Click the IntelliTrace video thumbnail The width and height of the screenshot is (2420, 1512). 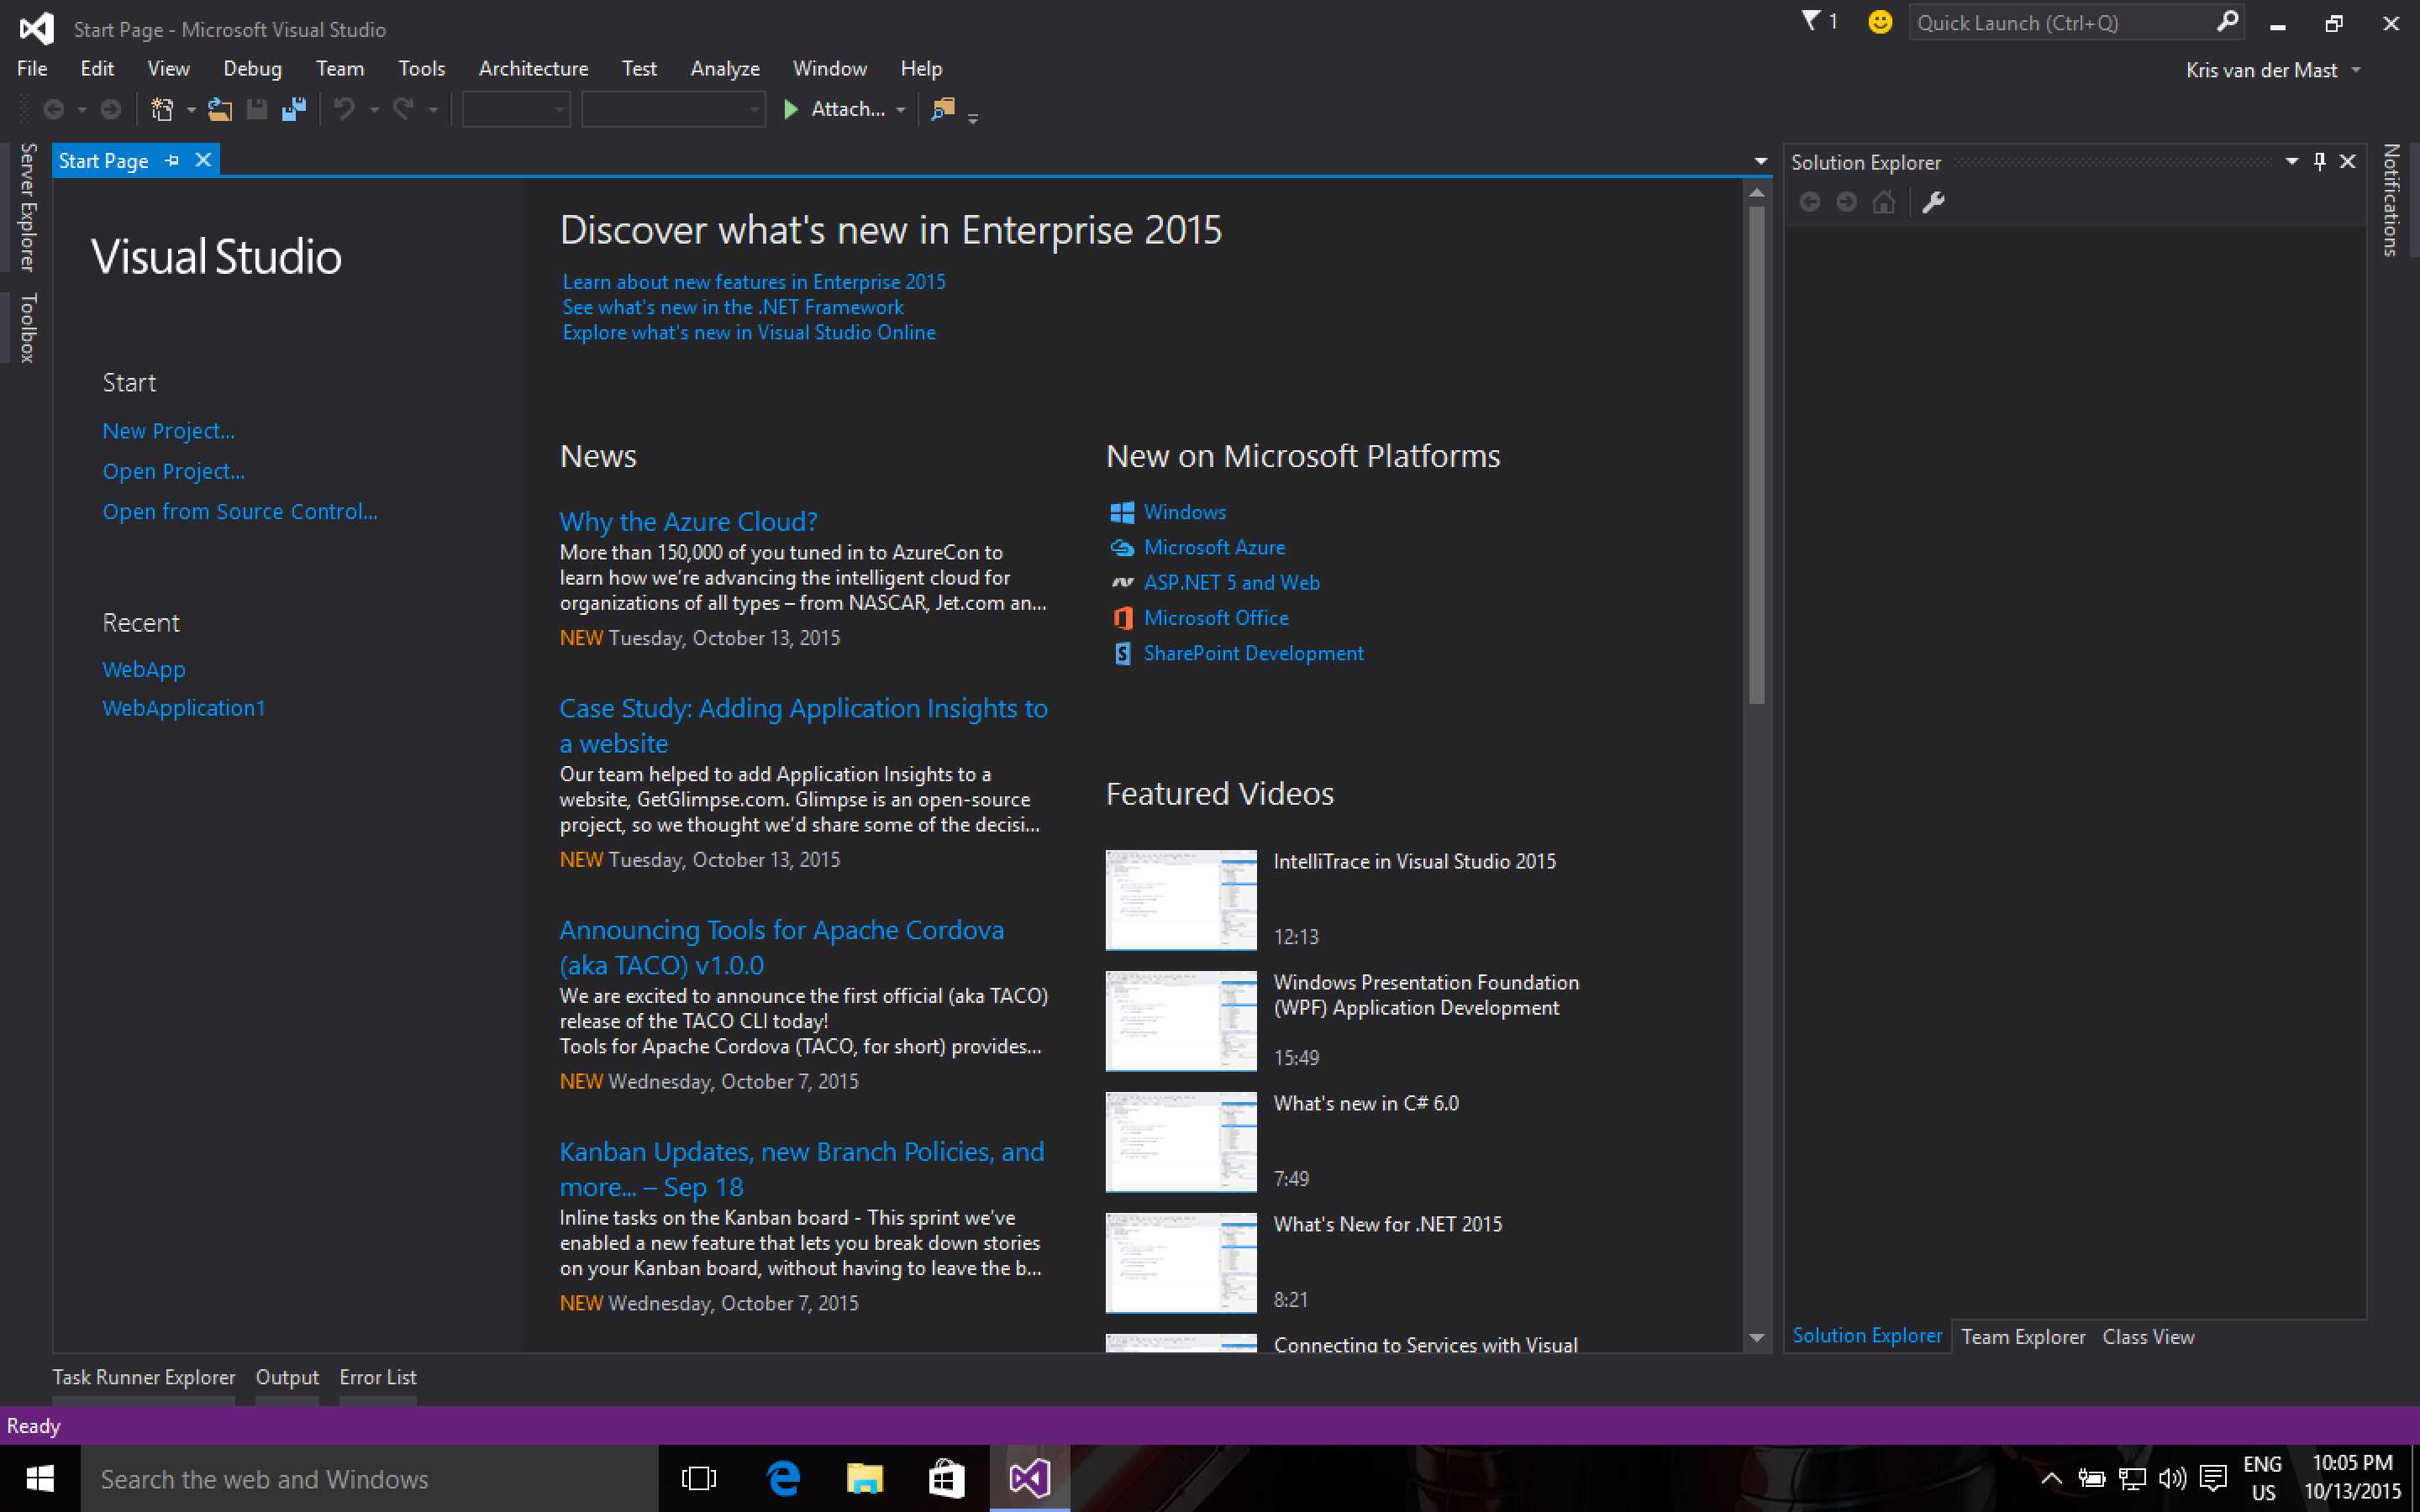1180,899
